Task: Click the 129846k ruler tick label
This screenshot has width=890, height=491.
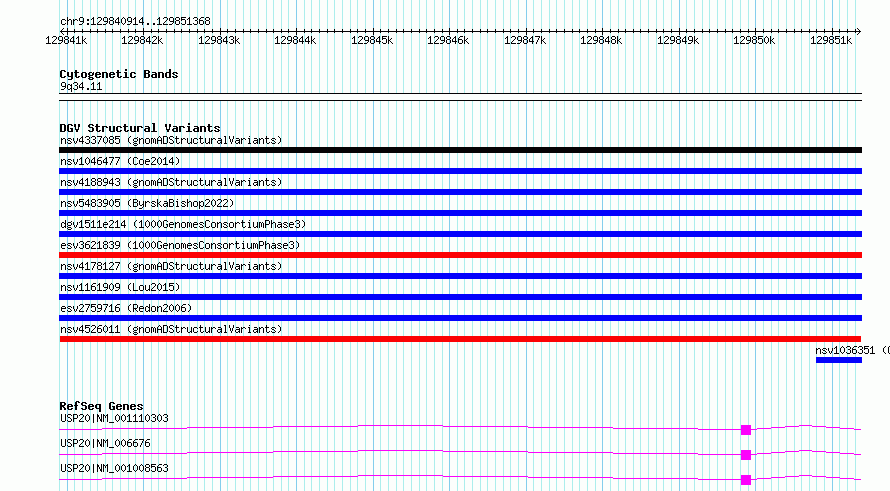Action: coord(448,40)
